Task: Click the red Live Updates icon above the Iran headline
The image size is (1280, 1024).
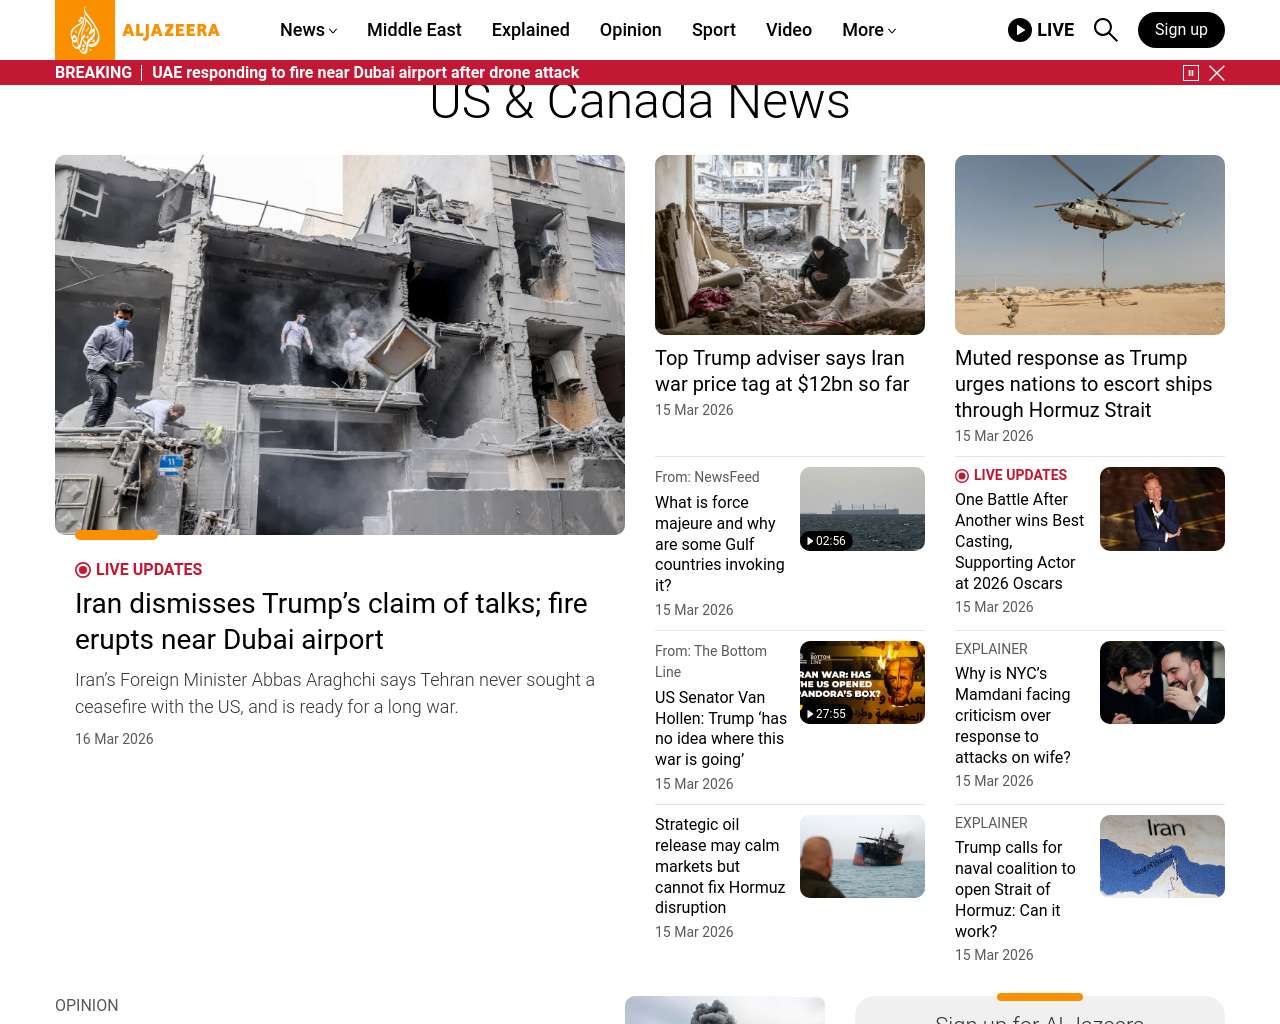Action: pyautogui.click(x=83, y=570)
